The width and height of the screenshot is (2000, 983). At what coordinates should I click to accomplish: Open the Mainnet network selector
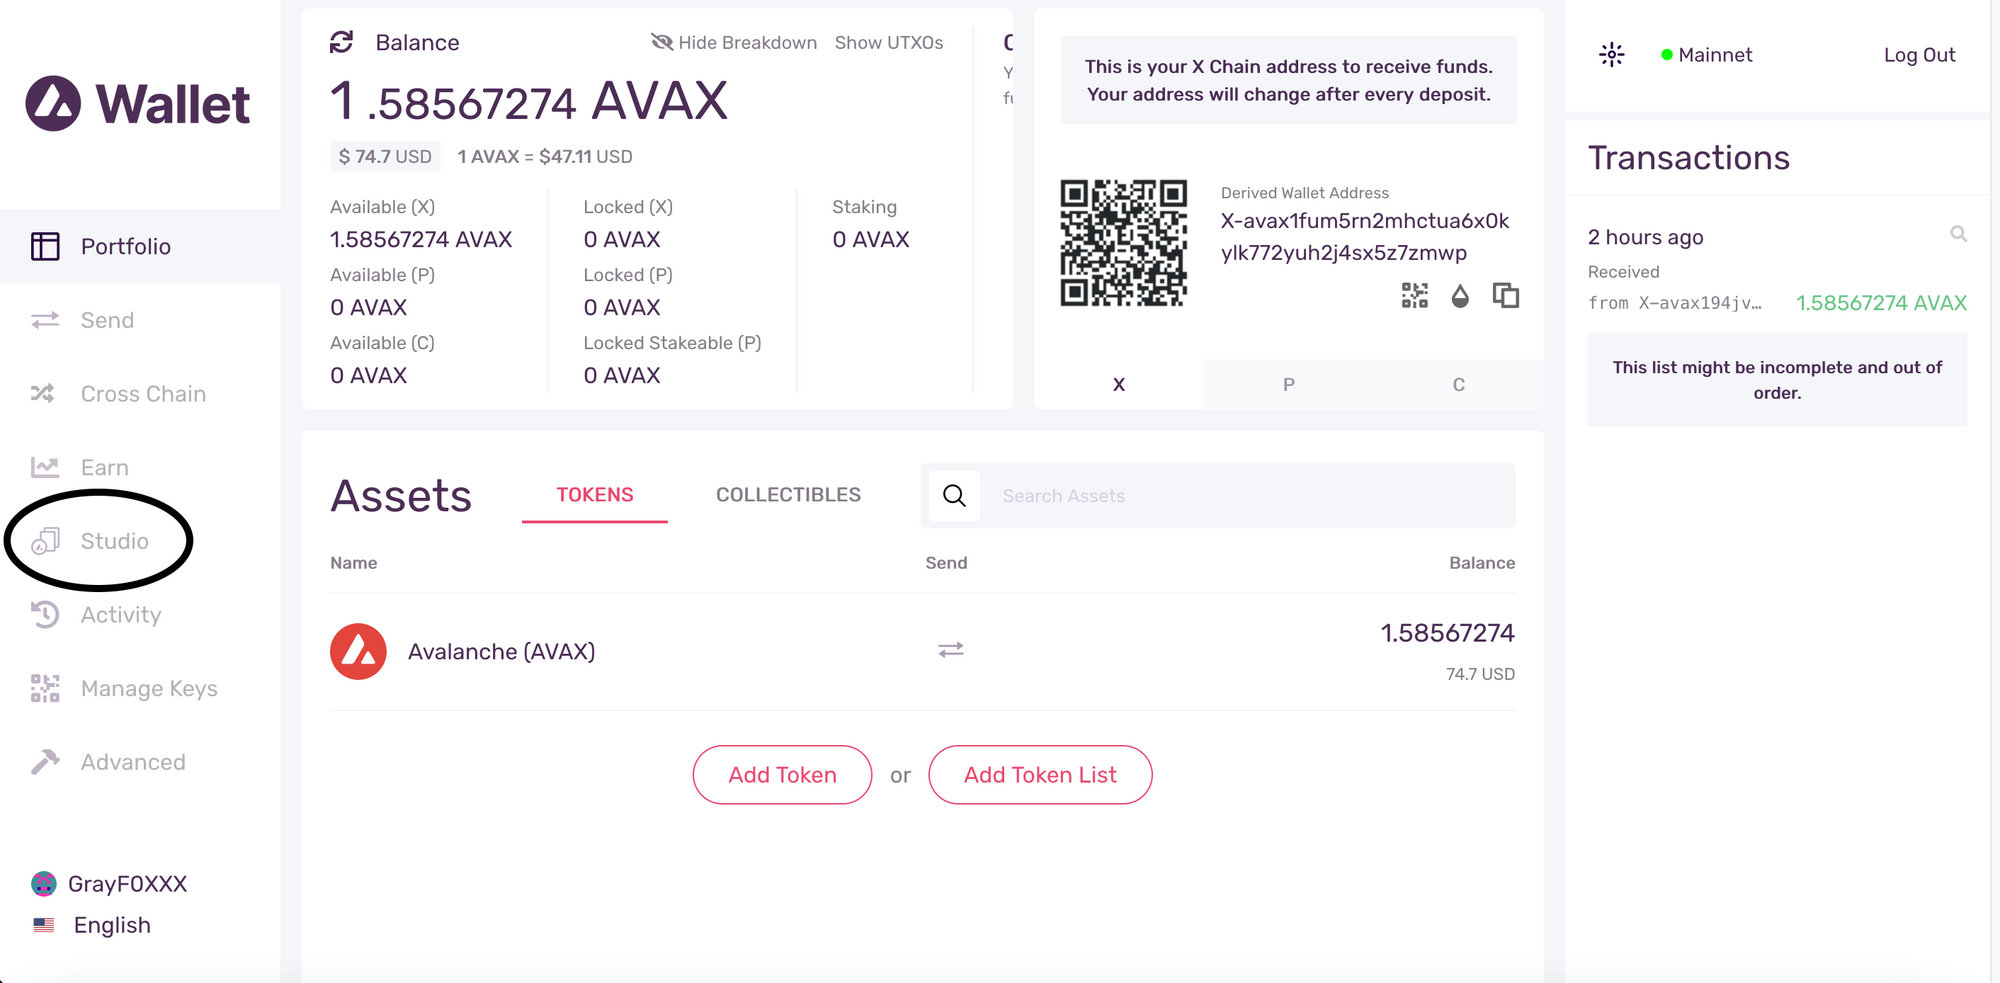click(x=1706, y=55)
